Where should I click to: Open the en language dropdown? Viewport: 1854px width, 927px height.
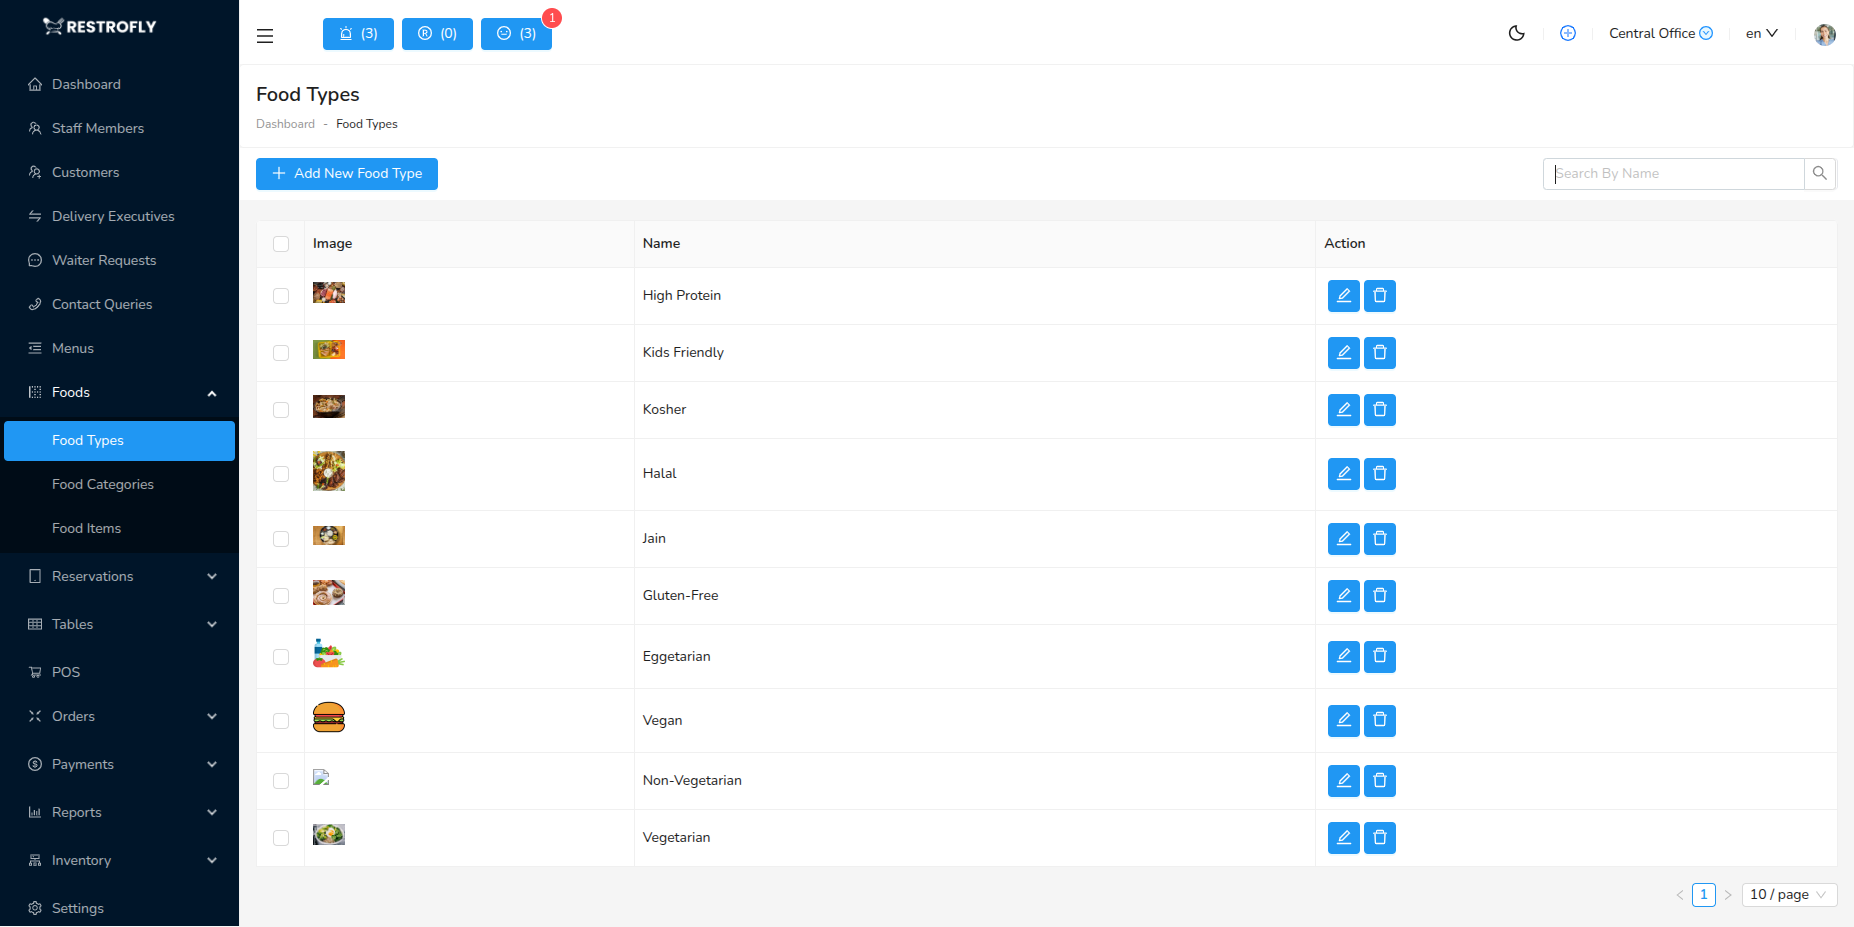tap(1761, 33)
